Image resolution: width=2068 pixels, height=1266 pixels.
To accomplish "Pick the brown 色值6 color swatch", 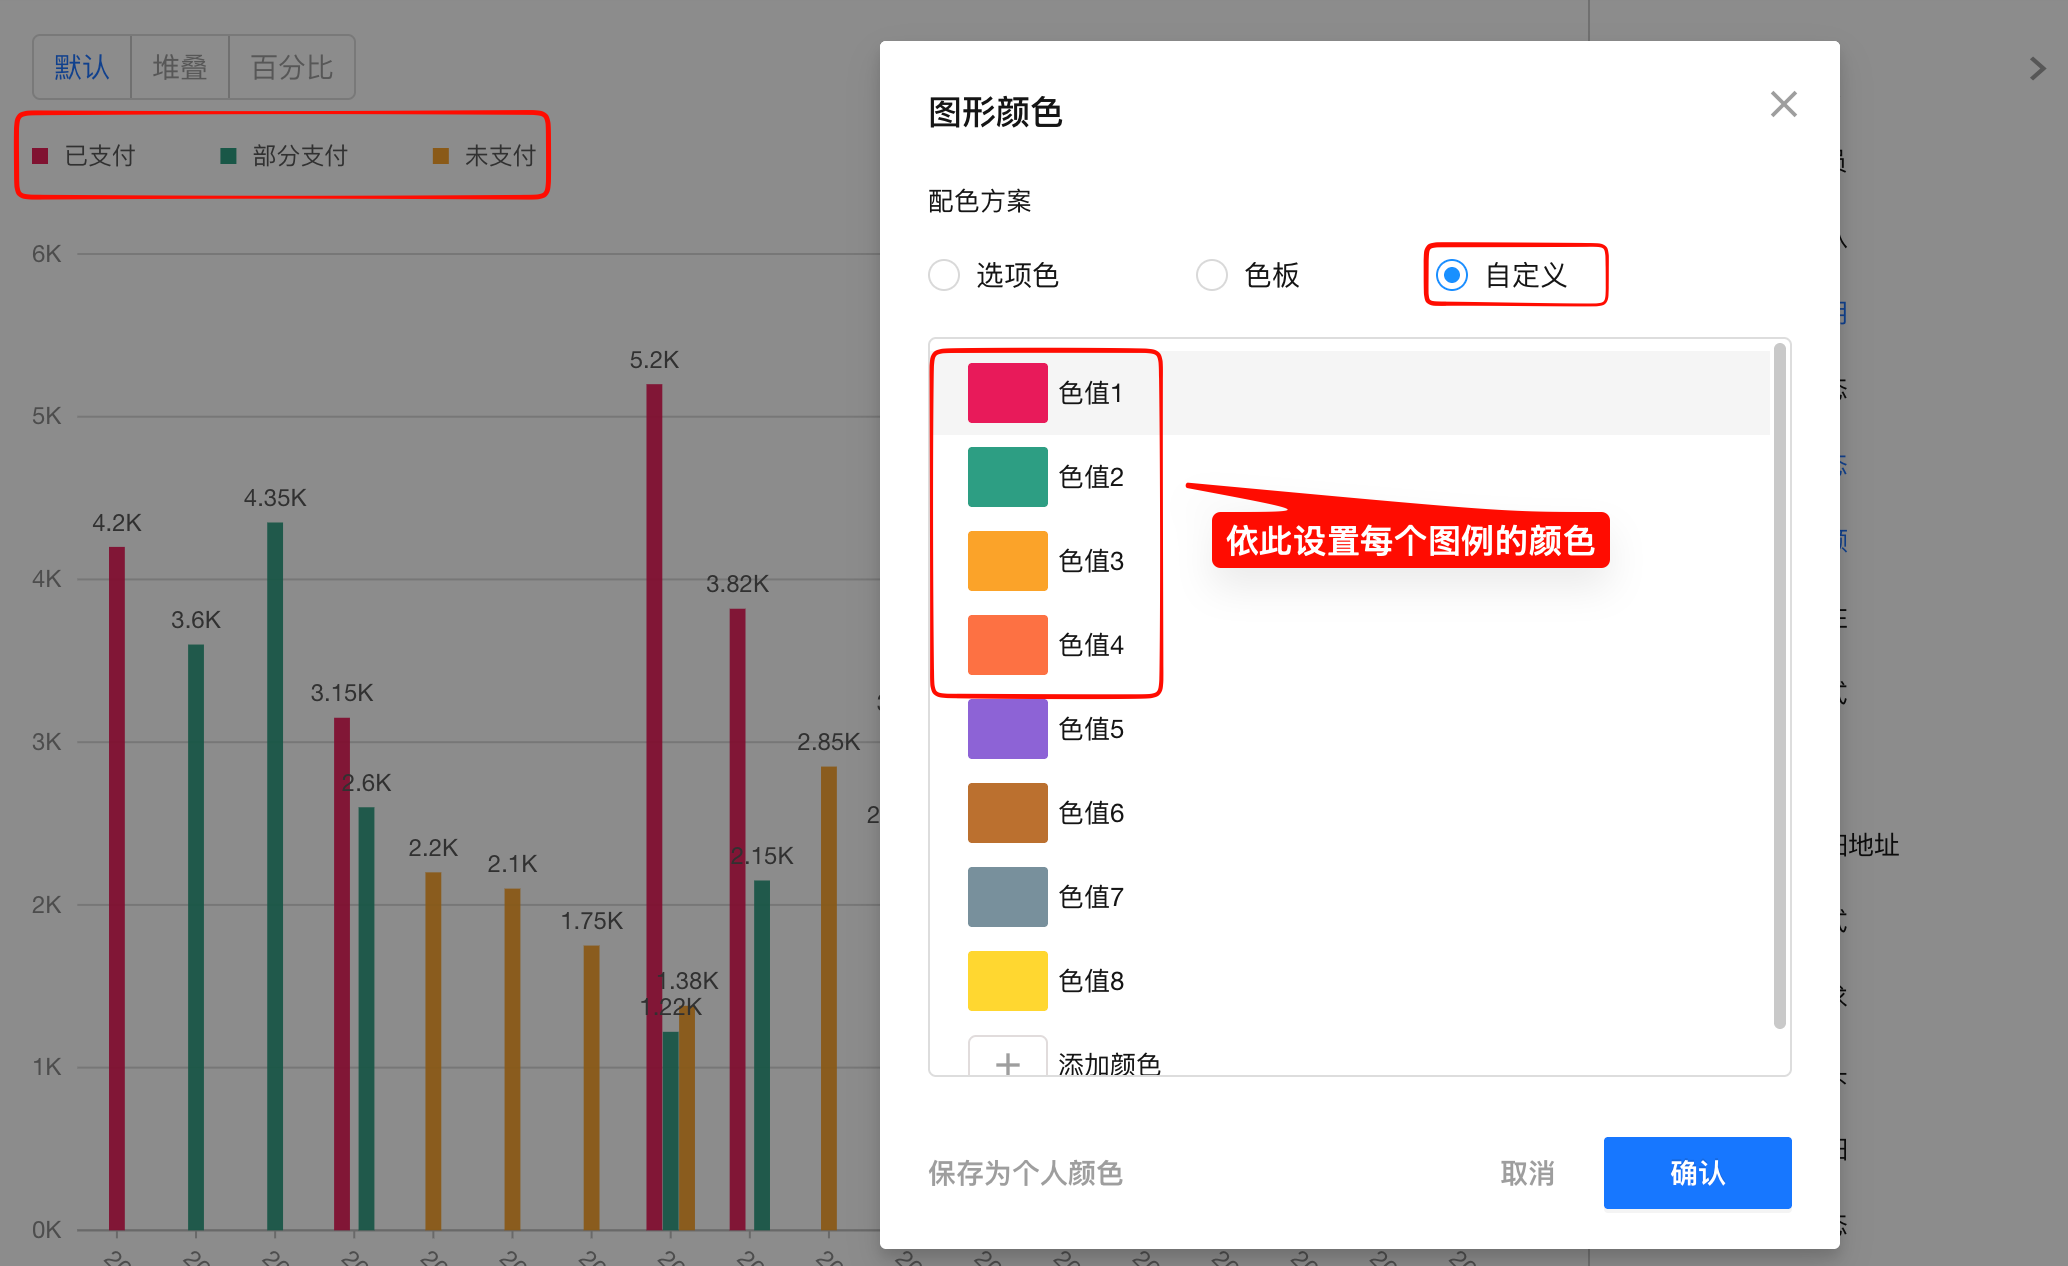I will (x=1007, y=813).
